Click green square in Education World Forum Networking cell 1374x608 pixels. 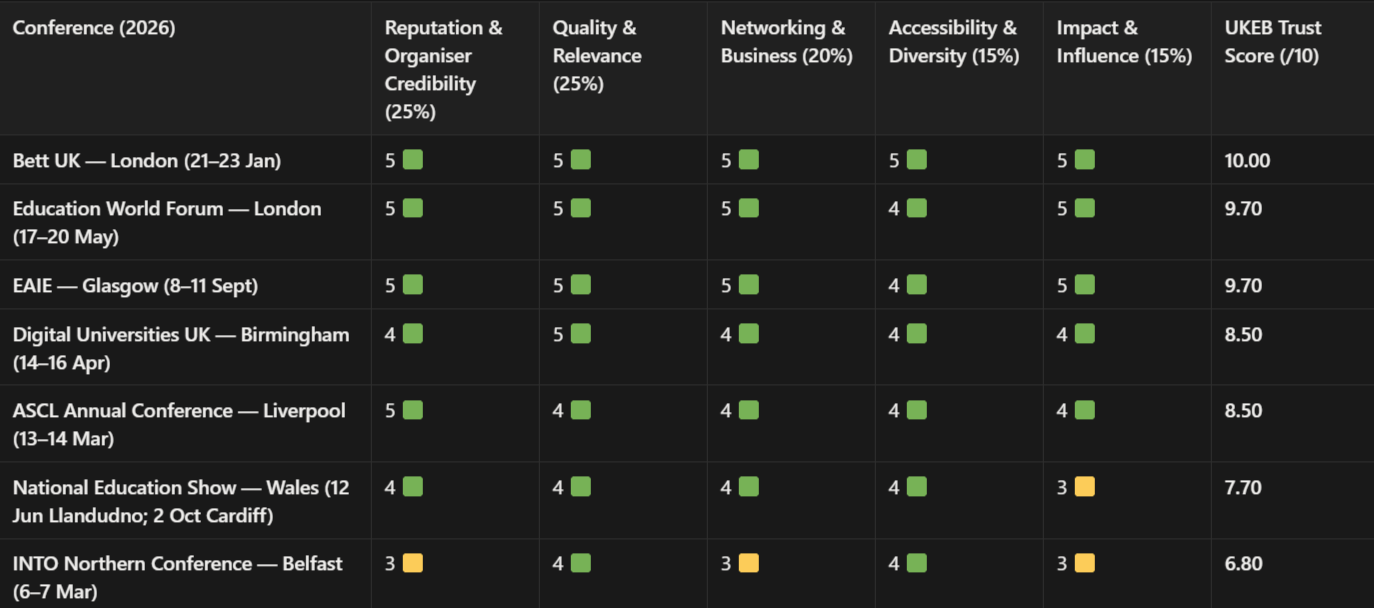[748, 208]
